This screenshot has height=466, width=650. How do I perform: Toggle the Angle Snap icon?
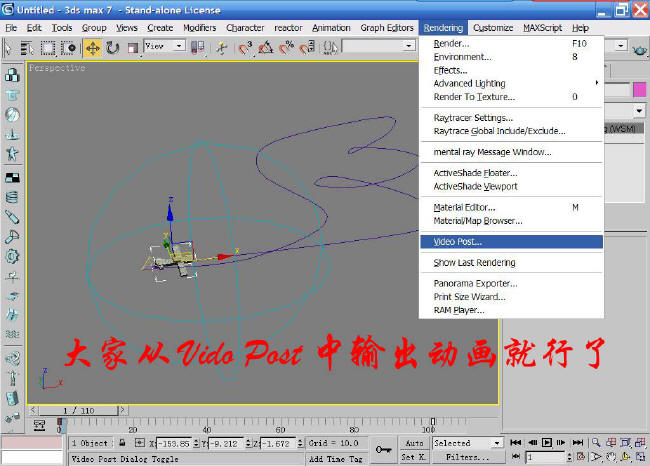[266, 48]
